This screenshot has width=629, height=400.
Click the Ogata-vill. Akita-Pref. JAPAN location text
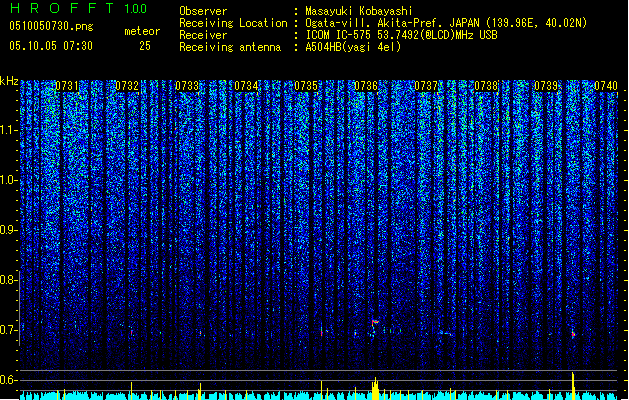[x=446, y=23]
